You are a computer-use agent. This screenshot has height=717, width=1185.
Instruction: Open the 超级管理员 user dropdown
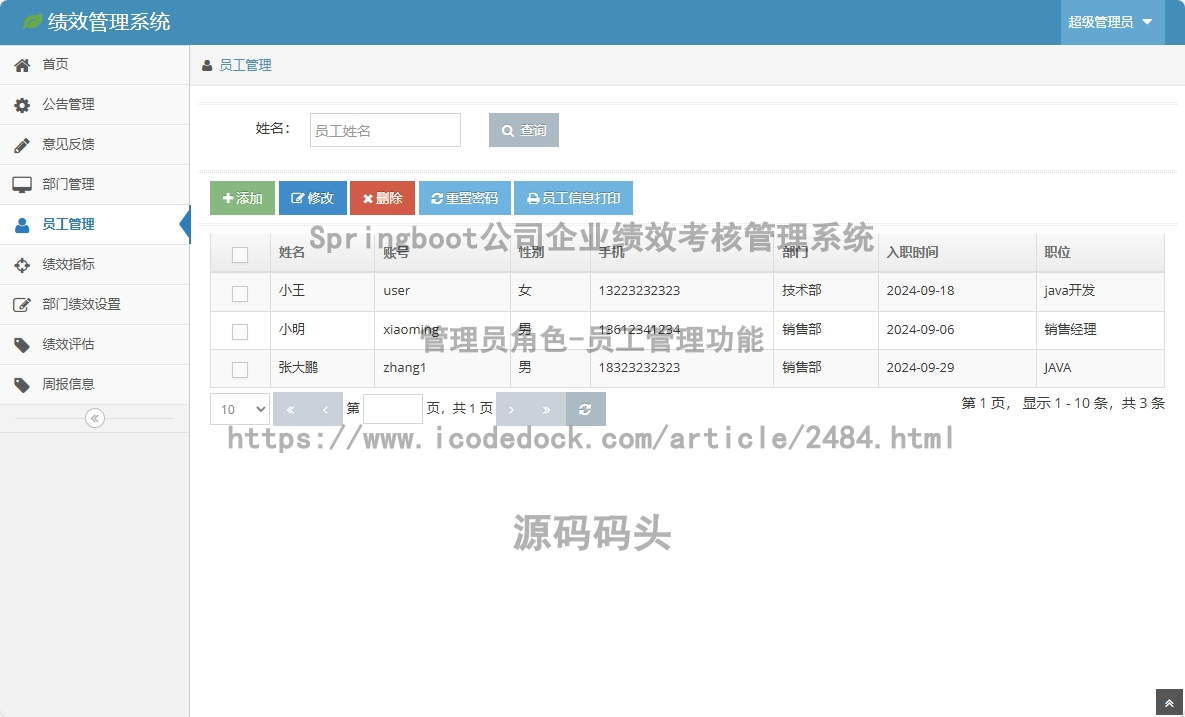tap(1110, 22)
